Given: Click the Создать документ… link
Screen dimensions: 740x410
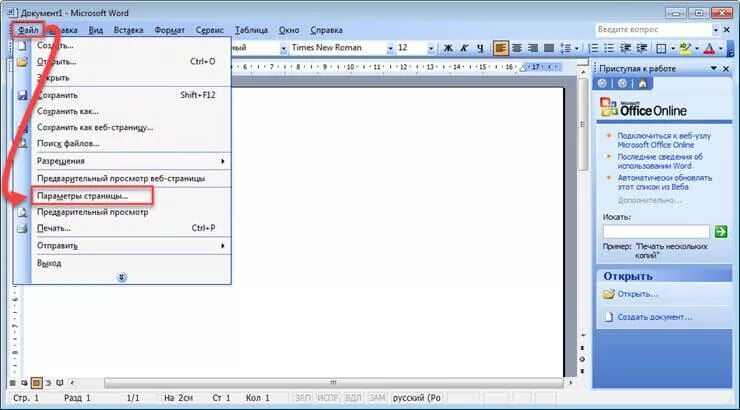Looking at the screenshot, I should tap(655, 317).
